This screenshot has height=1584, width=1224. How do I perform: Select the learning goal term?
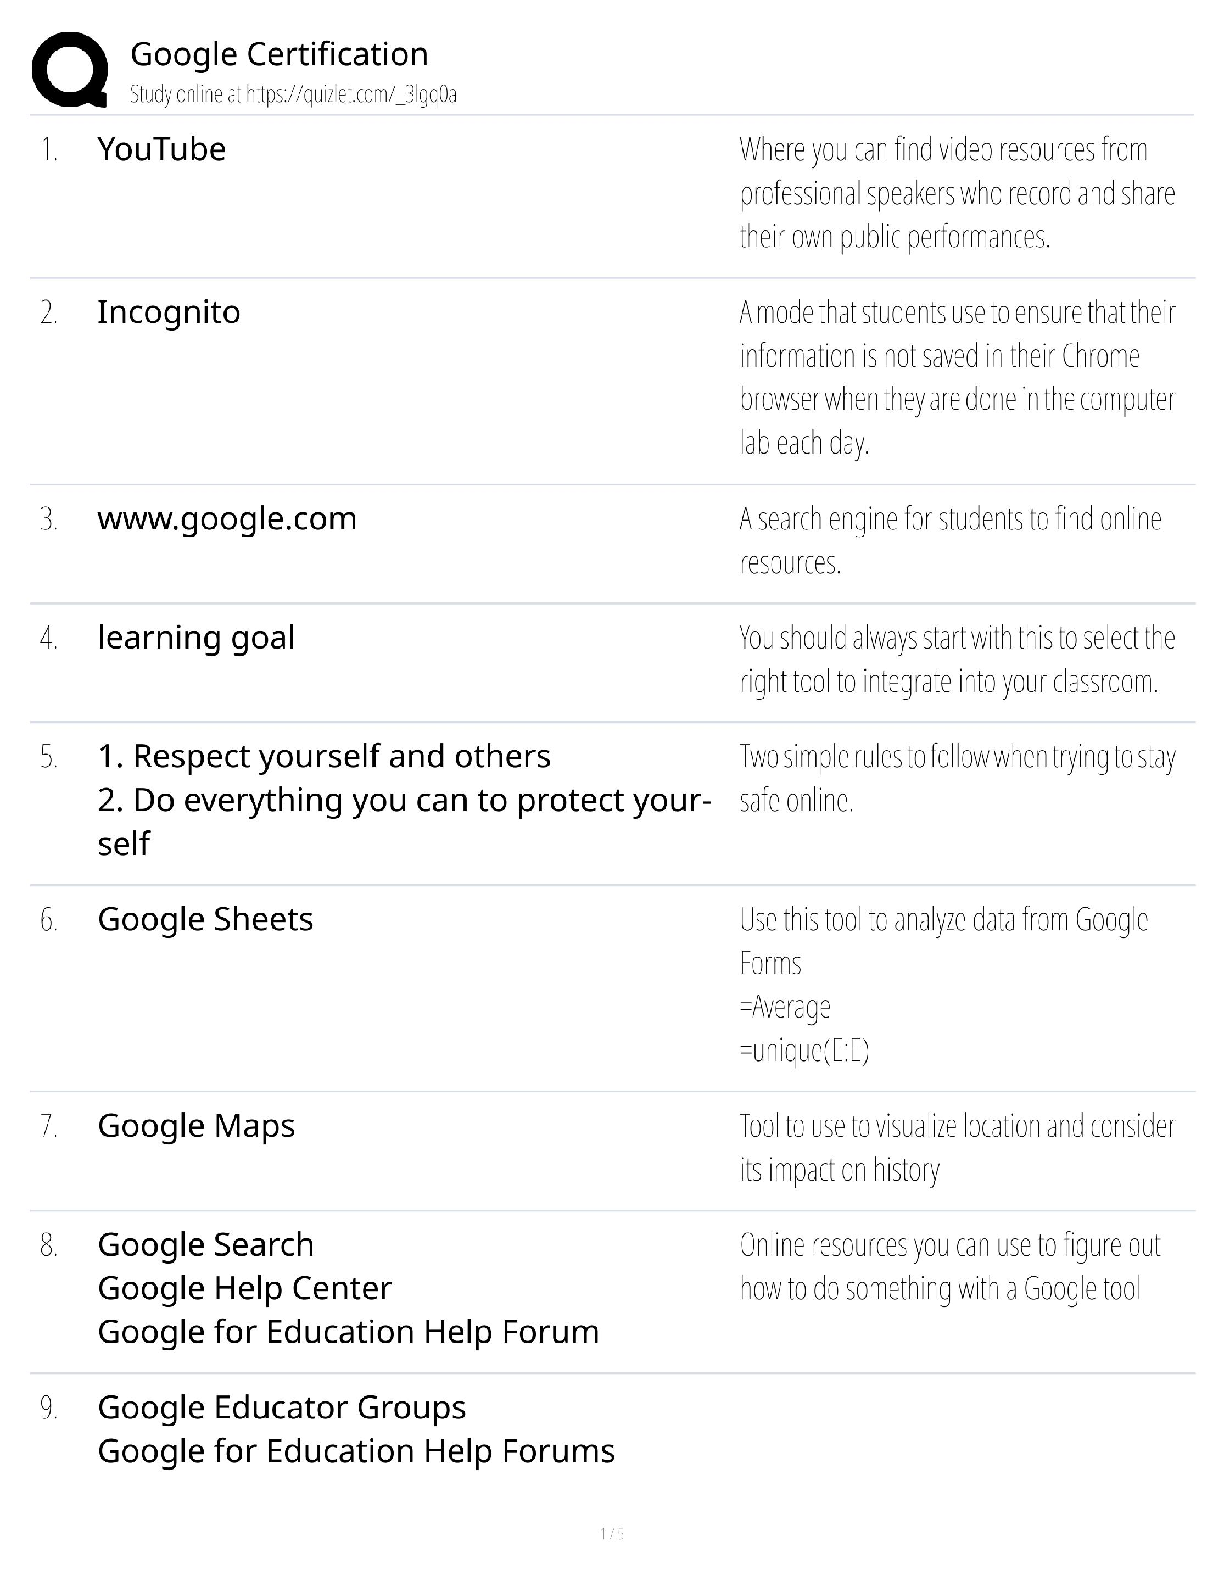click(196, 638)
